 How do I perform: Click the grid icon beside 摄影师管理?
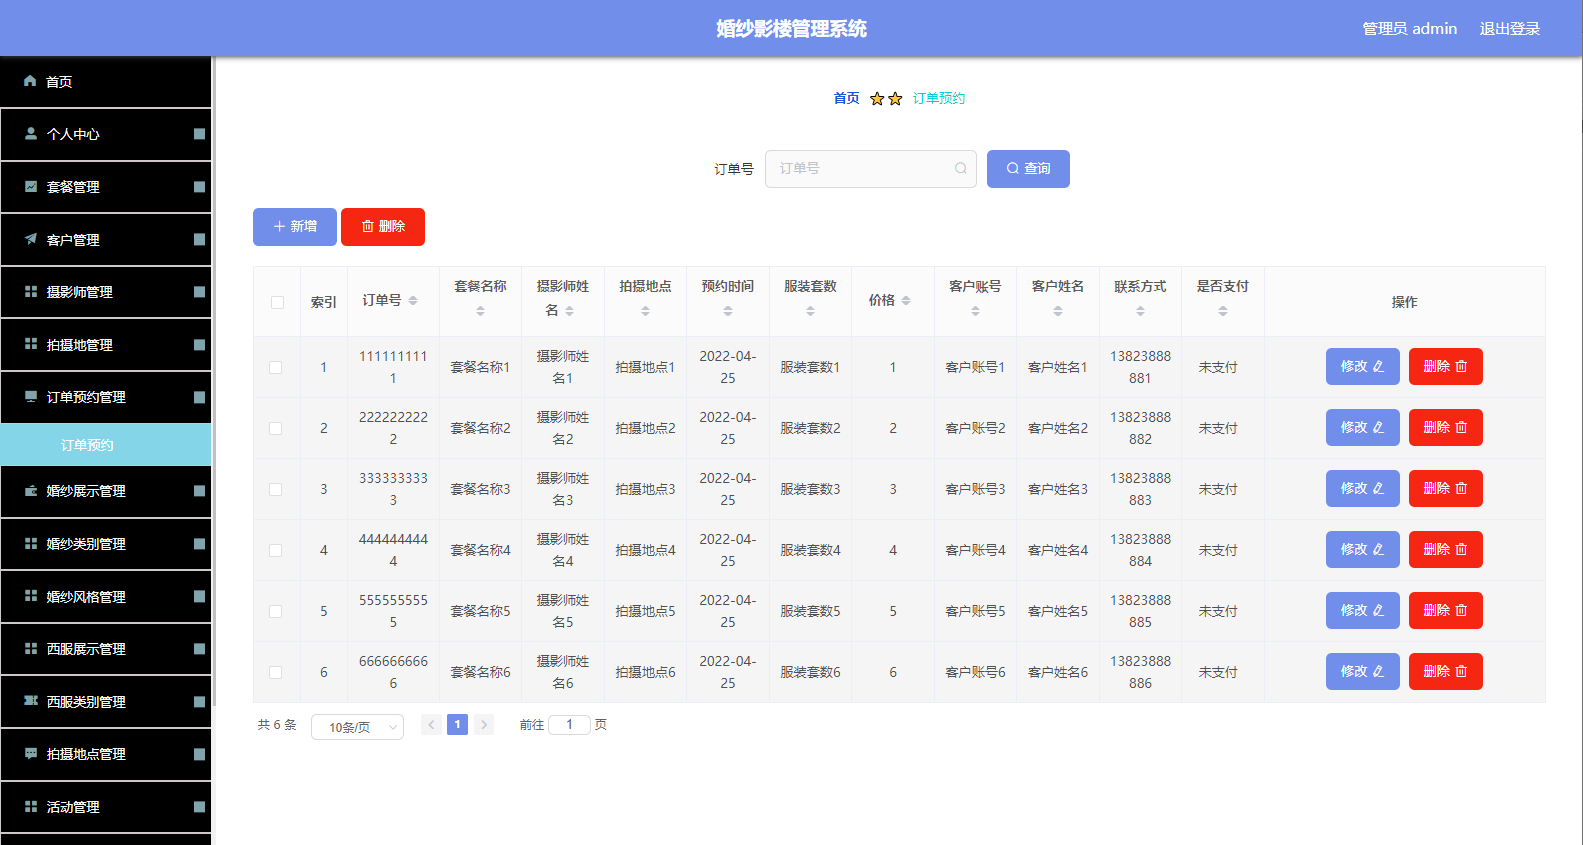point(31,291)
